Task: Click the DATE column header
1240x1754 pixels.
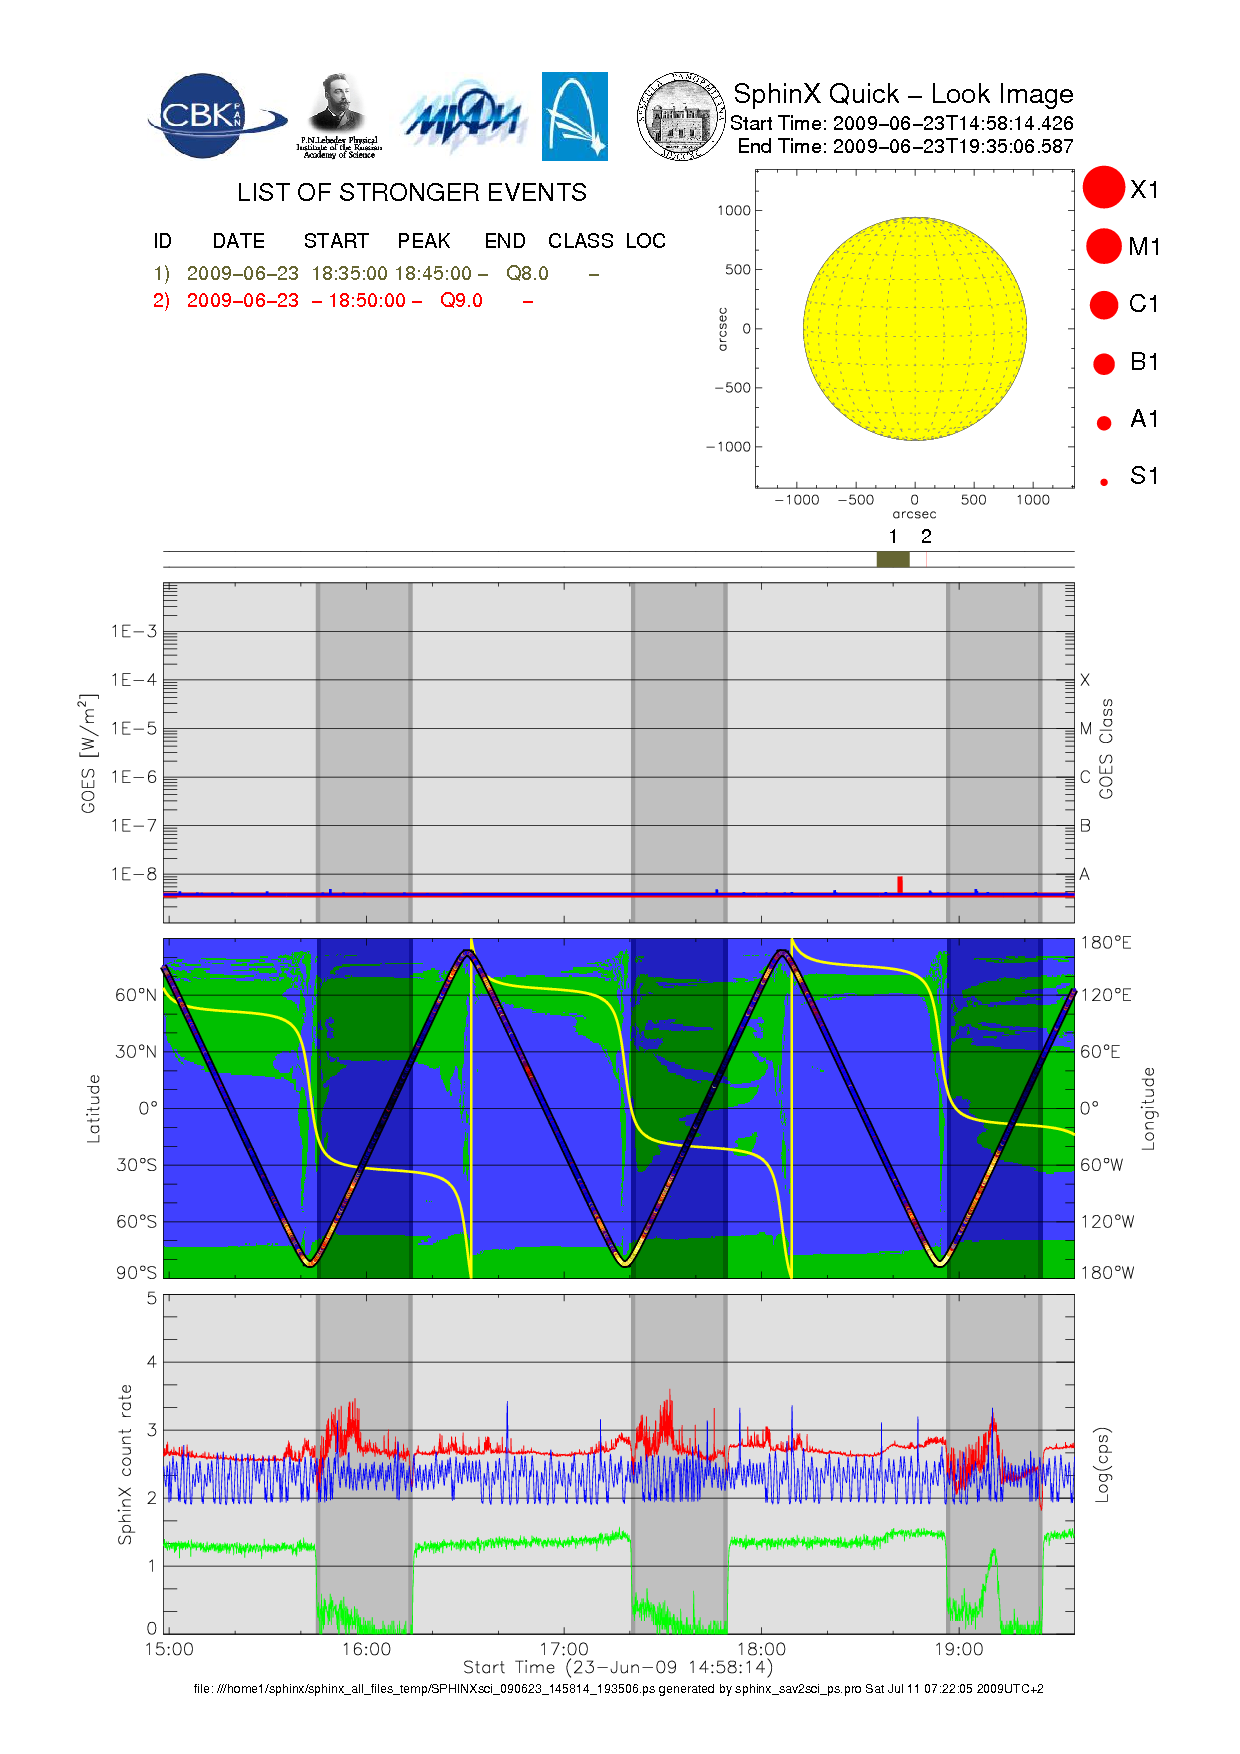Action: [239, 241]
